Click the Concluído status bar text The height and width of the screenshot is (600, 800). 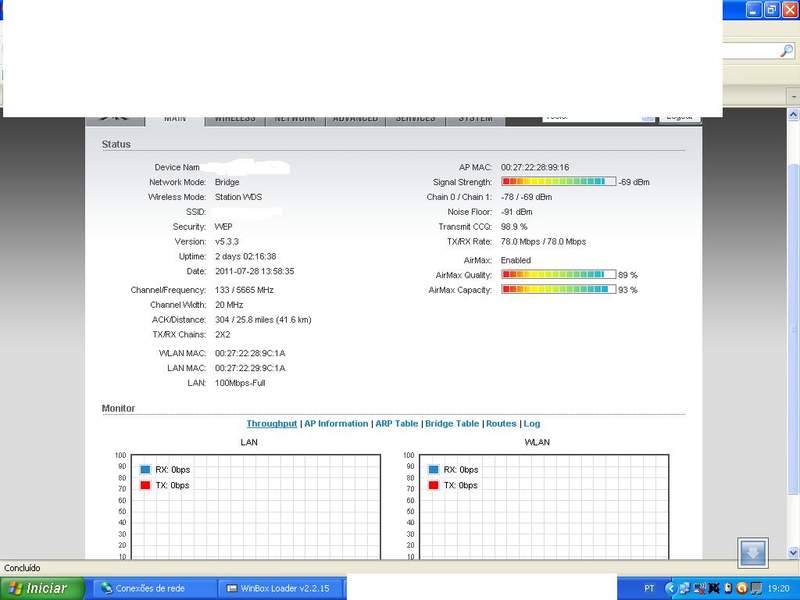(x=22, y=567)
